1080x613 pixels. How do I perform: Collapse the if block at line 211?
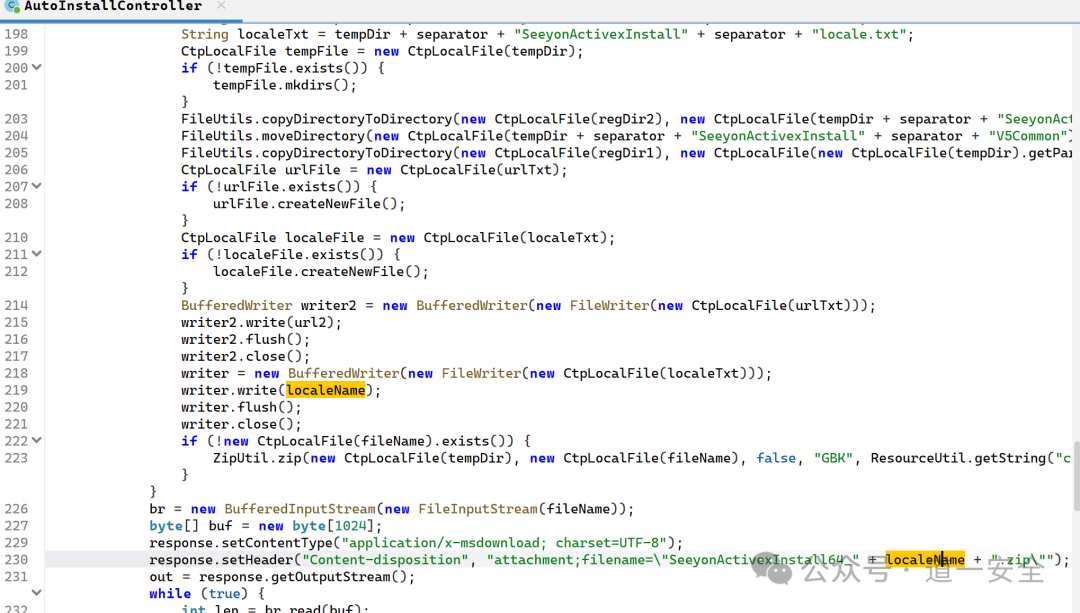click(x=37, y=254)
